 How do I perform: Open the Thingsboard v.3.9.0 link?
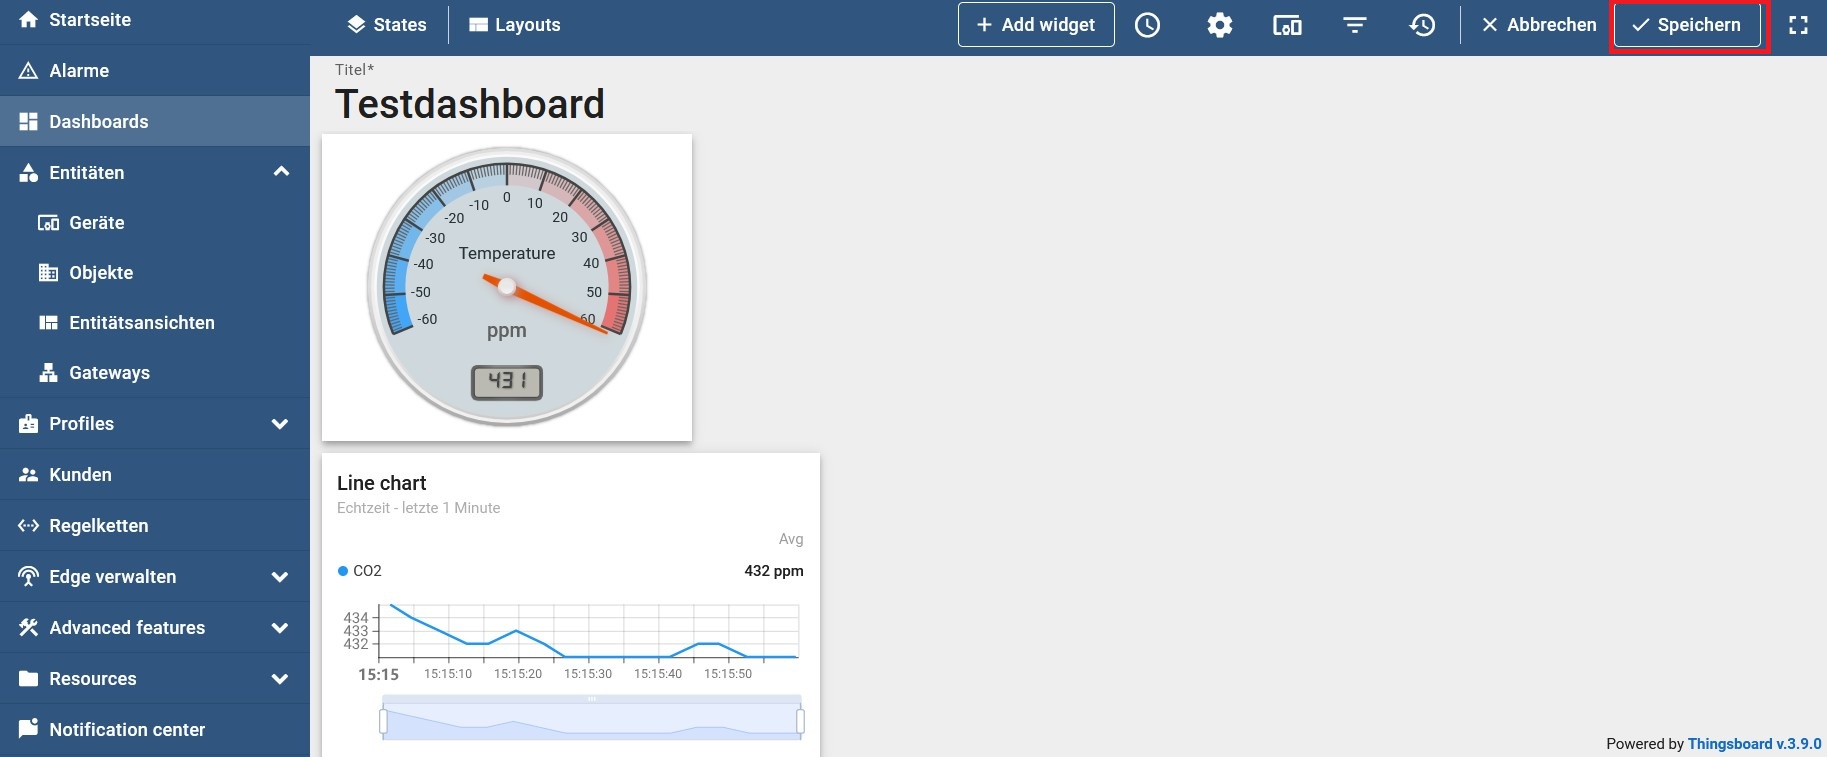pos(1754,744)
